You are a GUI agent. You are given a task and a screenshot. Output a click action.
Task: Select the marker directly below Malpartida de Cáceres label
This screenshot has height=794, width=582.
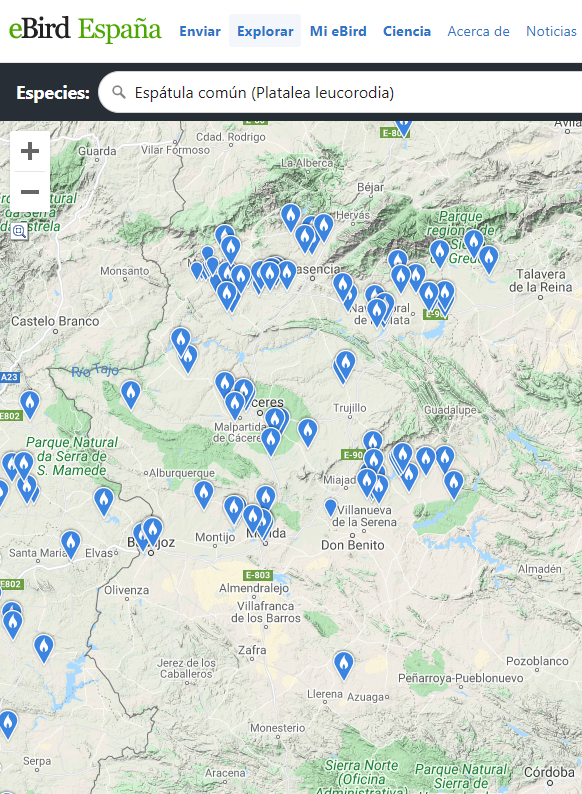(270, 441)
